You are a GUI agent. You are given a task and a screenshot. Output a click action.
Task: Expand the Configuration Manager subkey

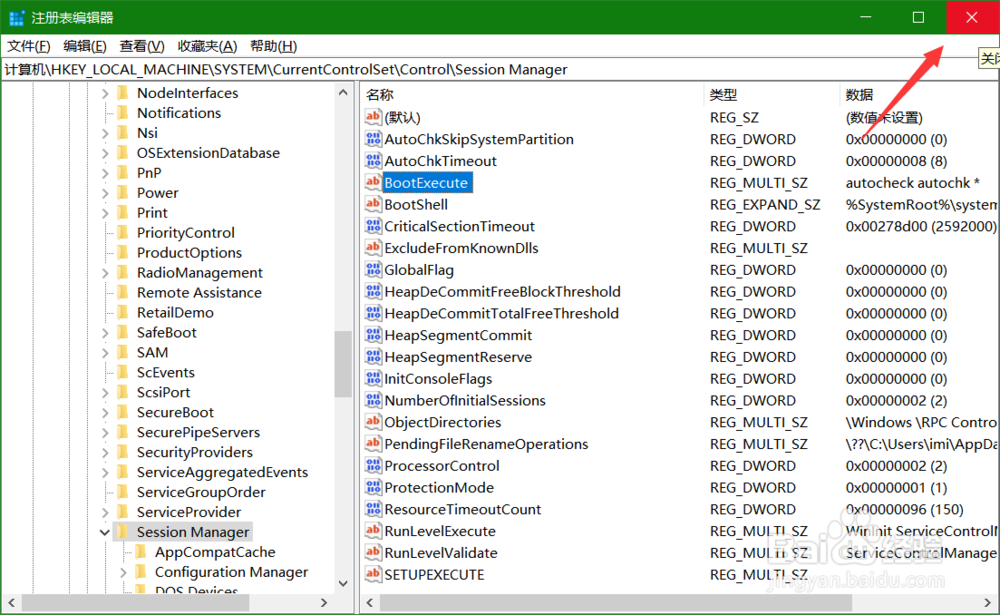(123, 572)
